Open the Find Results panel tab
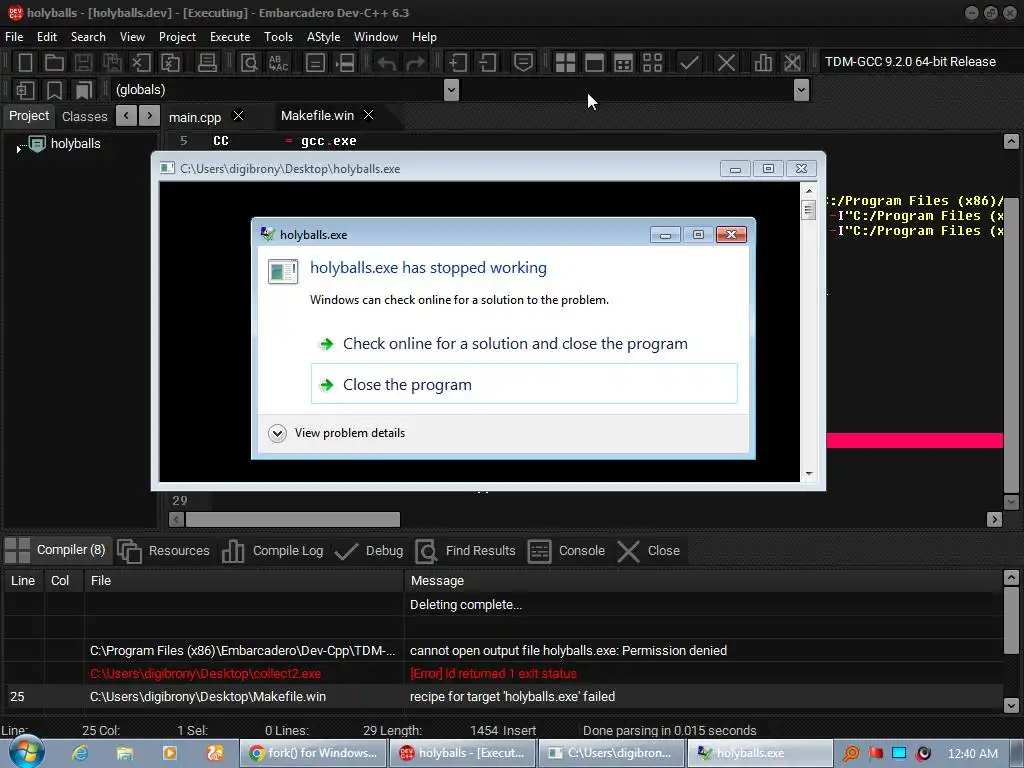This screenshot has width=1024, height=768. point(465,551)
